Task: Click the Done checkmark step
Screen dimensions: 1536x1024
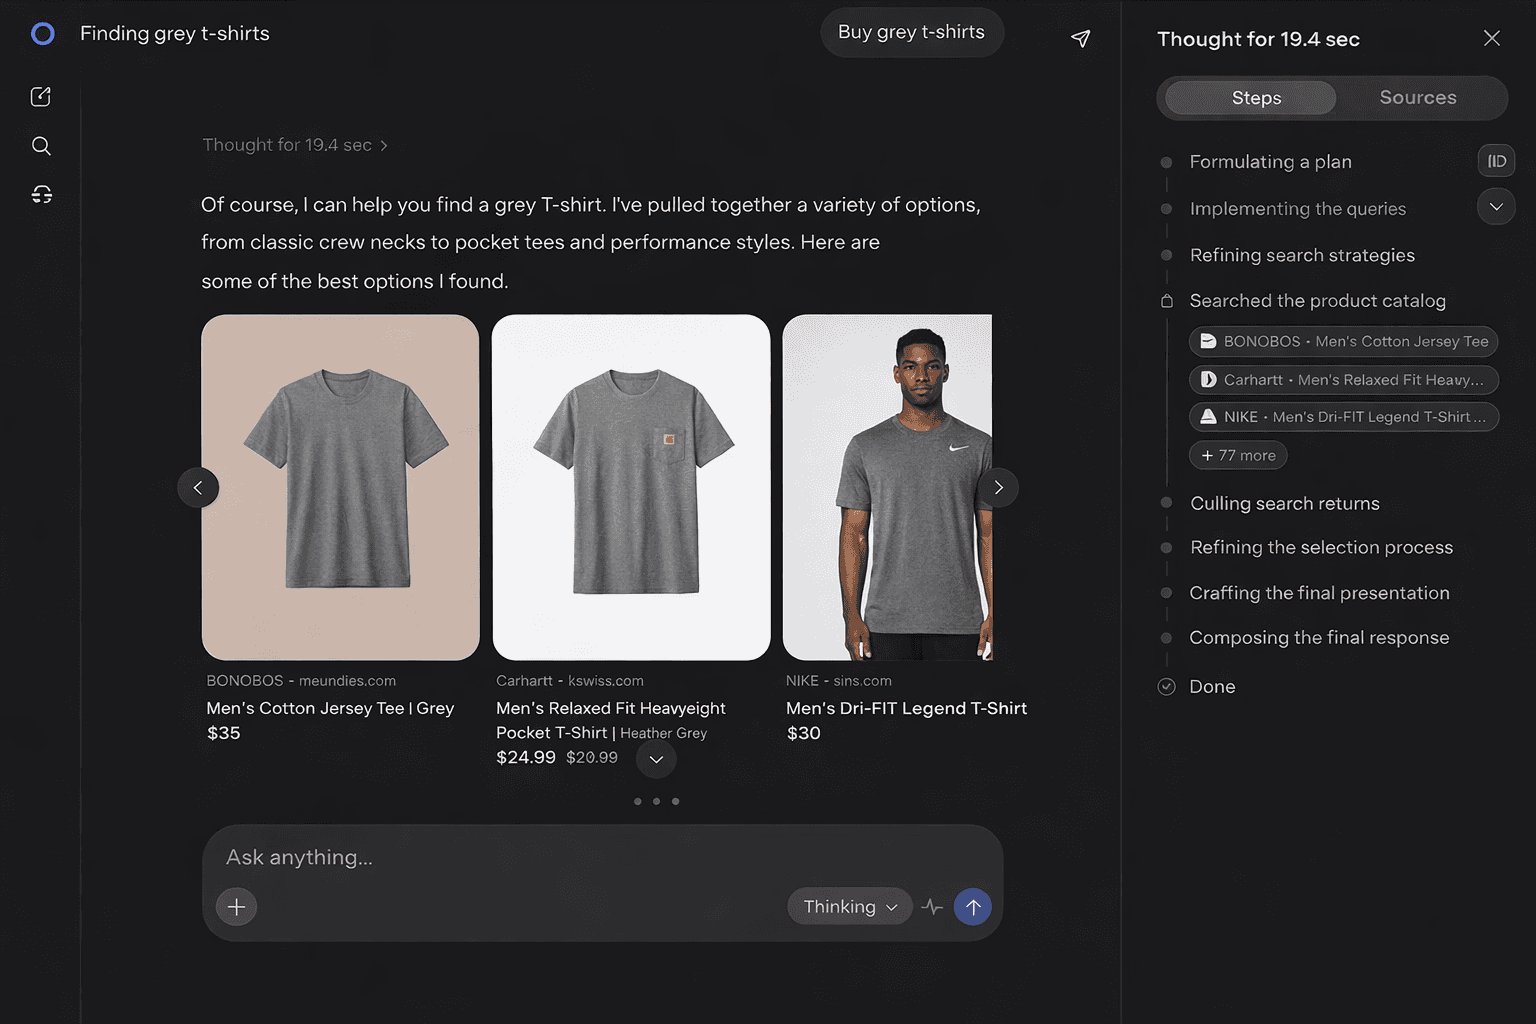Action: 1166,687
